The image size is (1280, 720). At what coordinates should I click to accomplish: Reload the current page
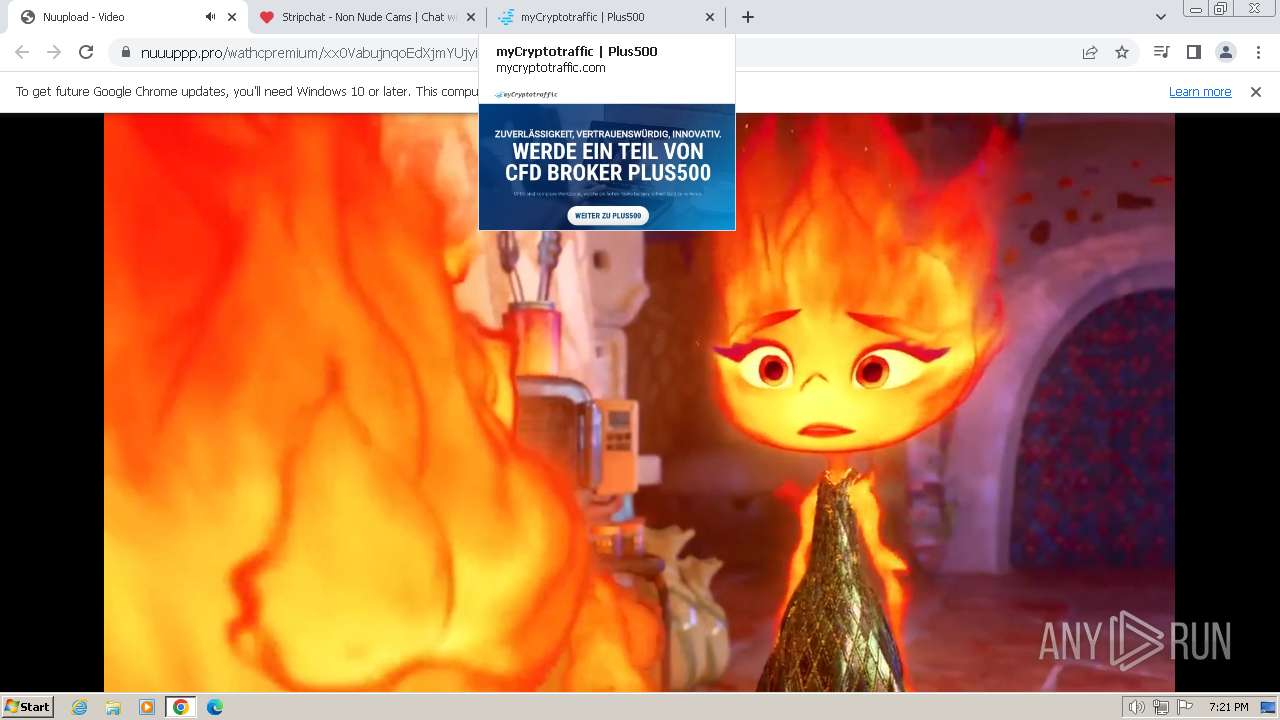point(86,52)
